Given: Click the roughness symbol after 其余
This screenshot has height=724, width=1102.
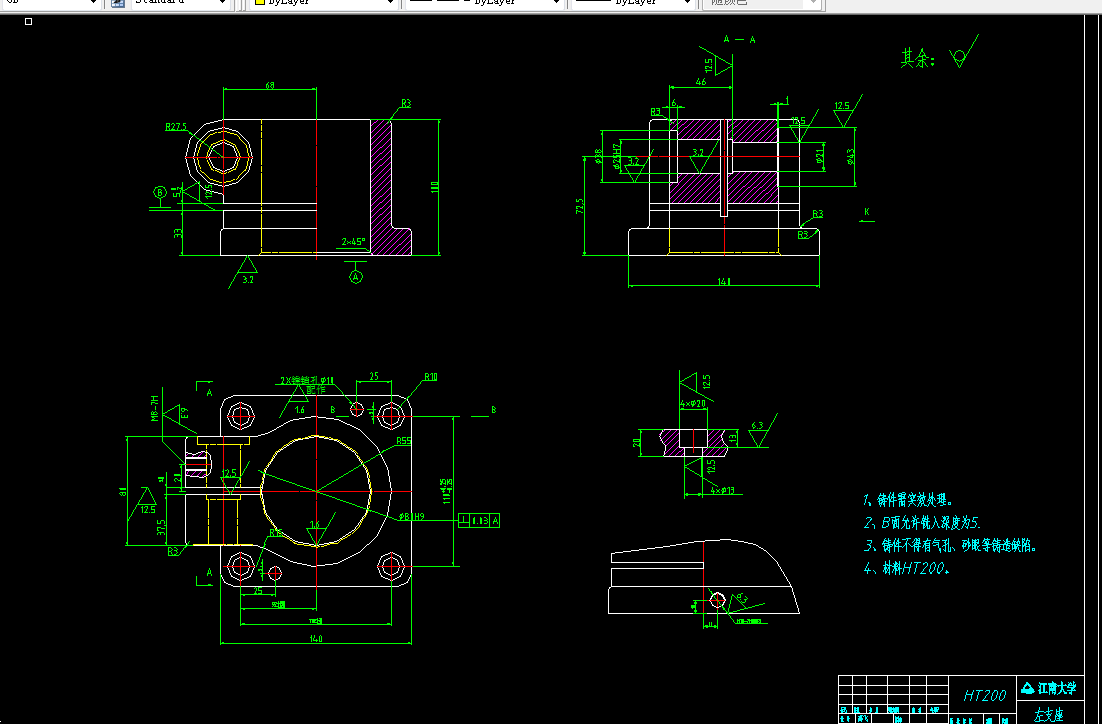Looking at the screenshot, I should (x=963, y=51).
